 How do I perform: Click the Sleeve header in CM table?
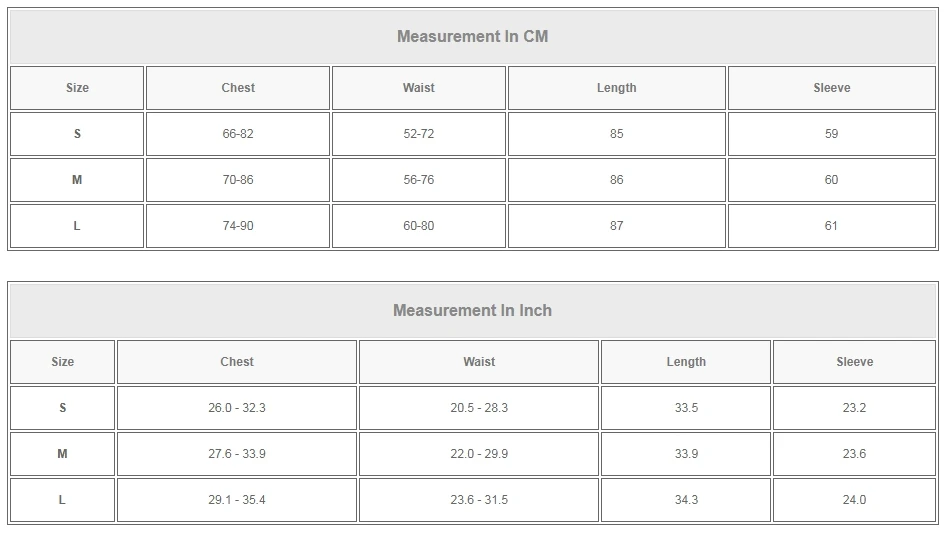pyautogui.click(x=831, y=88)
